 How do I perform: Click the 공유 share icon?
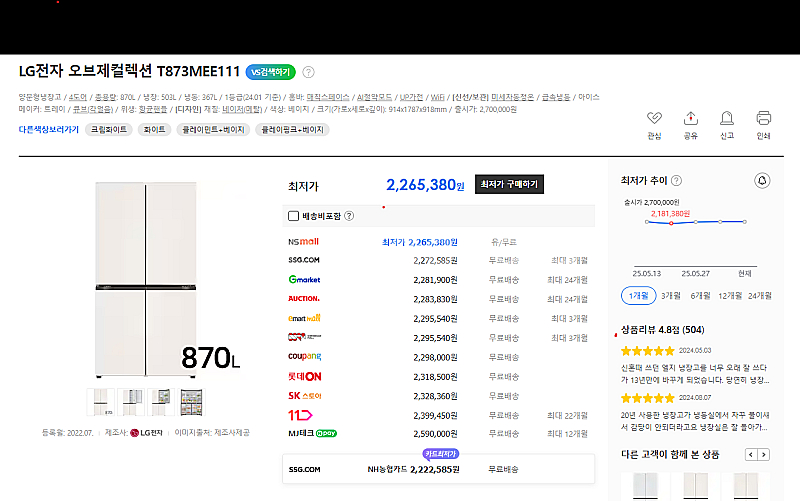tap(691, 118)
